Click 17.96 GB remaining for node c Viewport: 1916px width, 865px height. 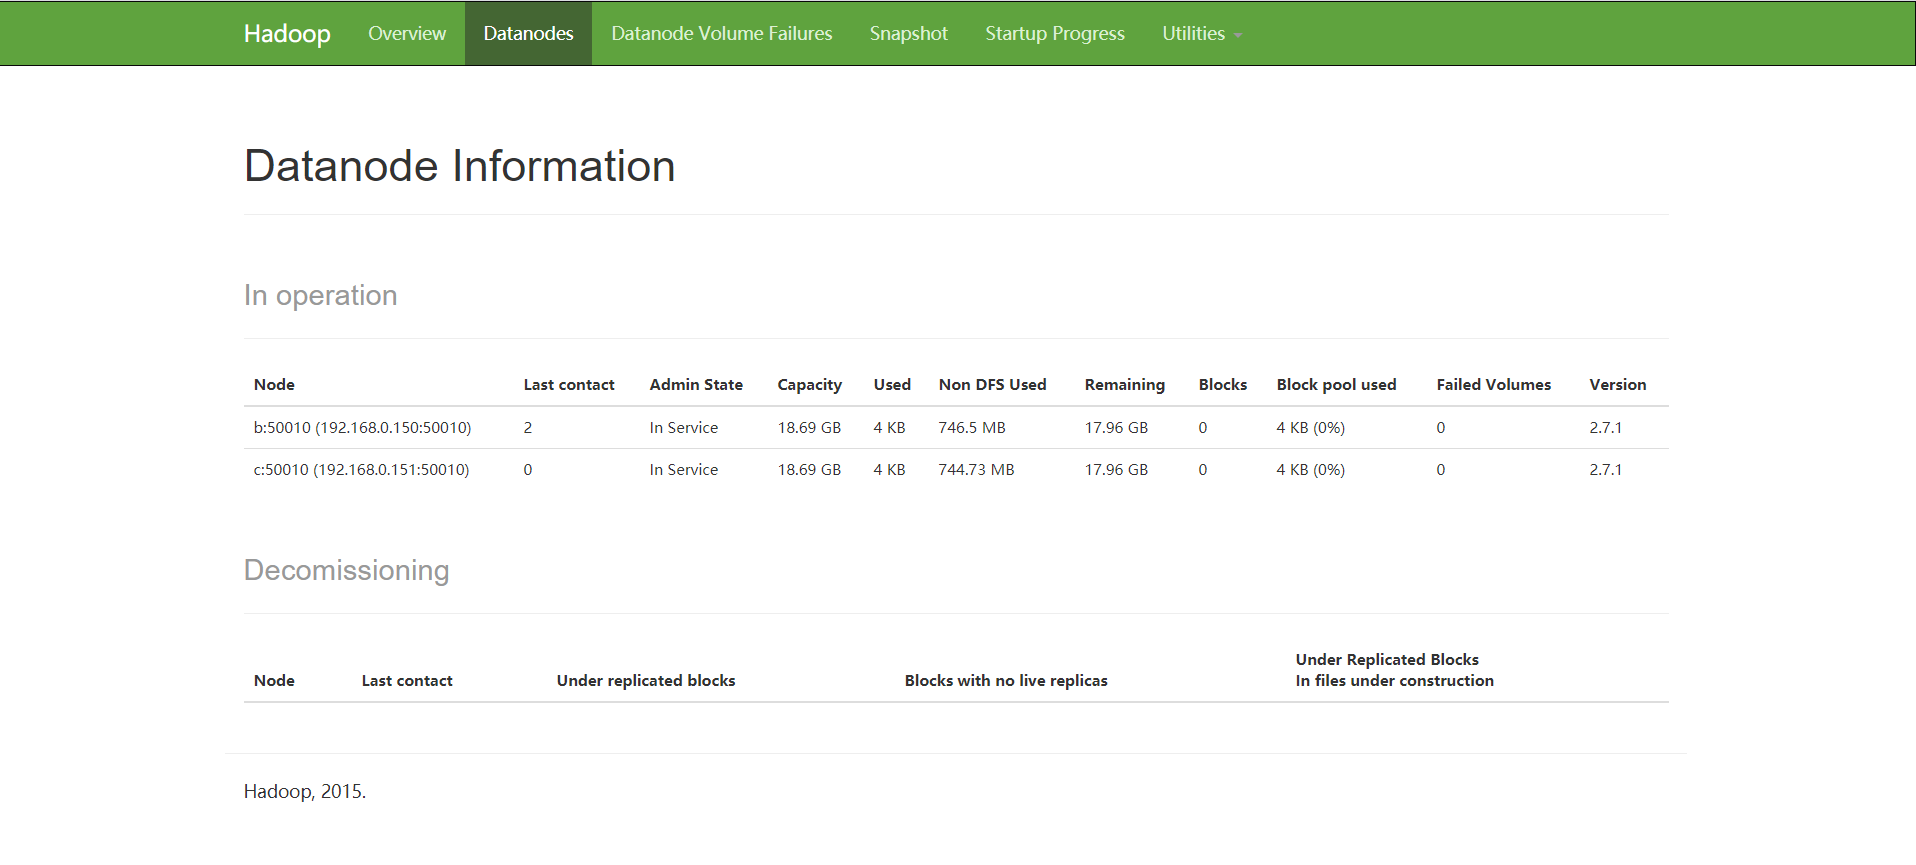click(x=1117, y=469)
